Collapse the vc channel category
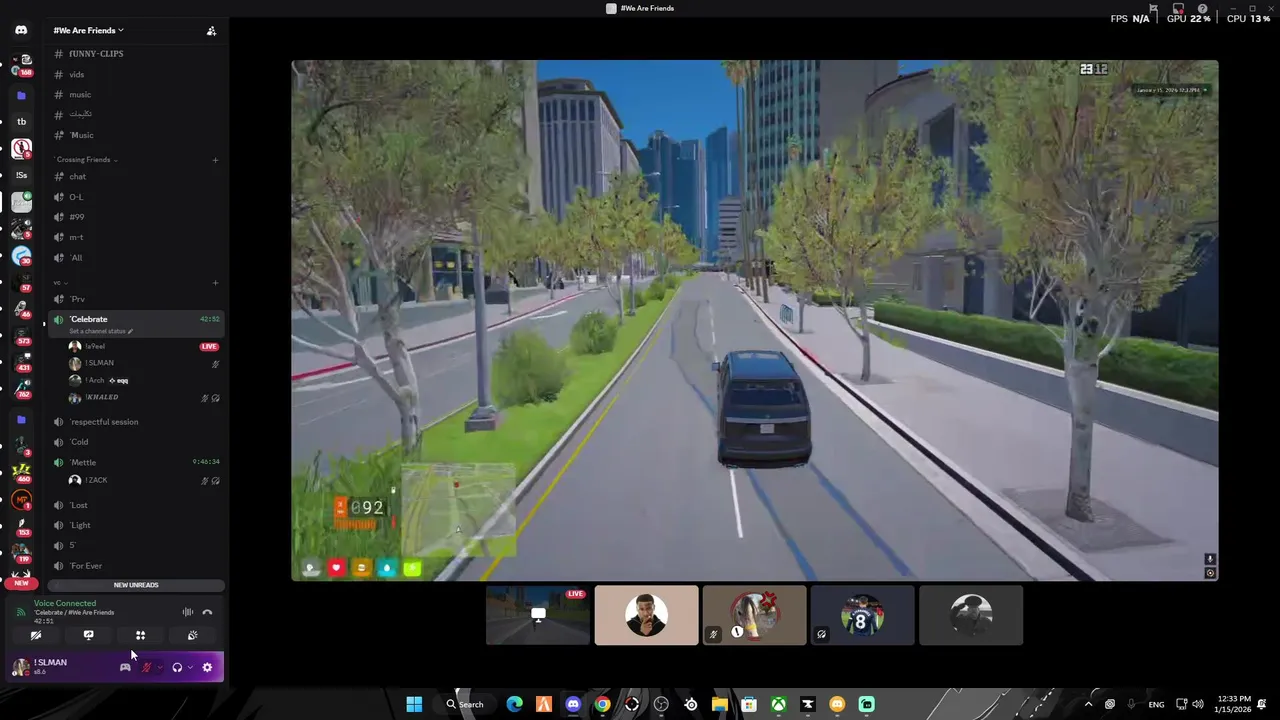This screenshot has width=1280, height=720. [x=59, y=283]
